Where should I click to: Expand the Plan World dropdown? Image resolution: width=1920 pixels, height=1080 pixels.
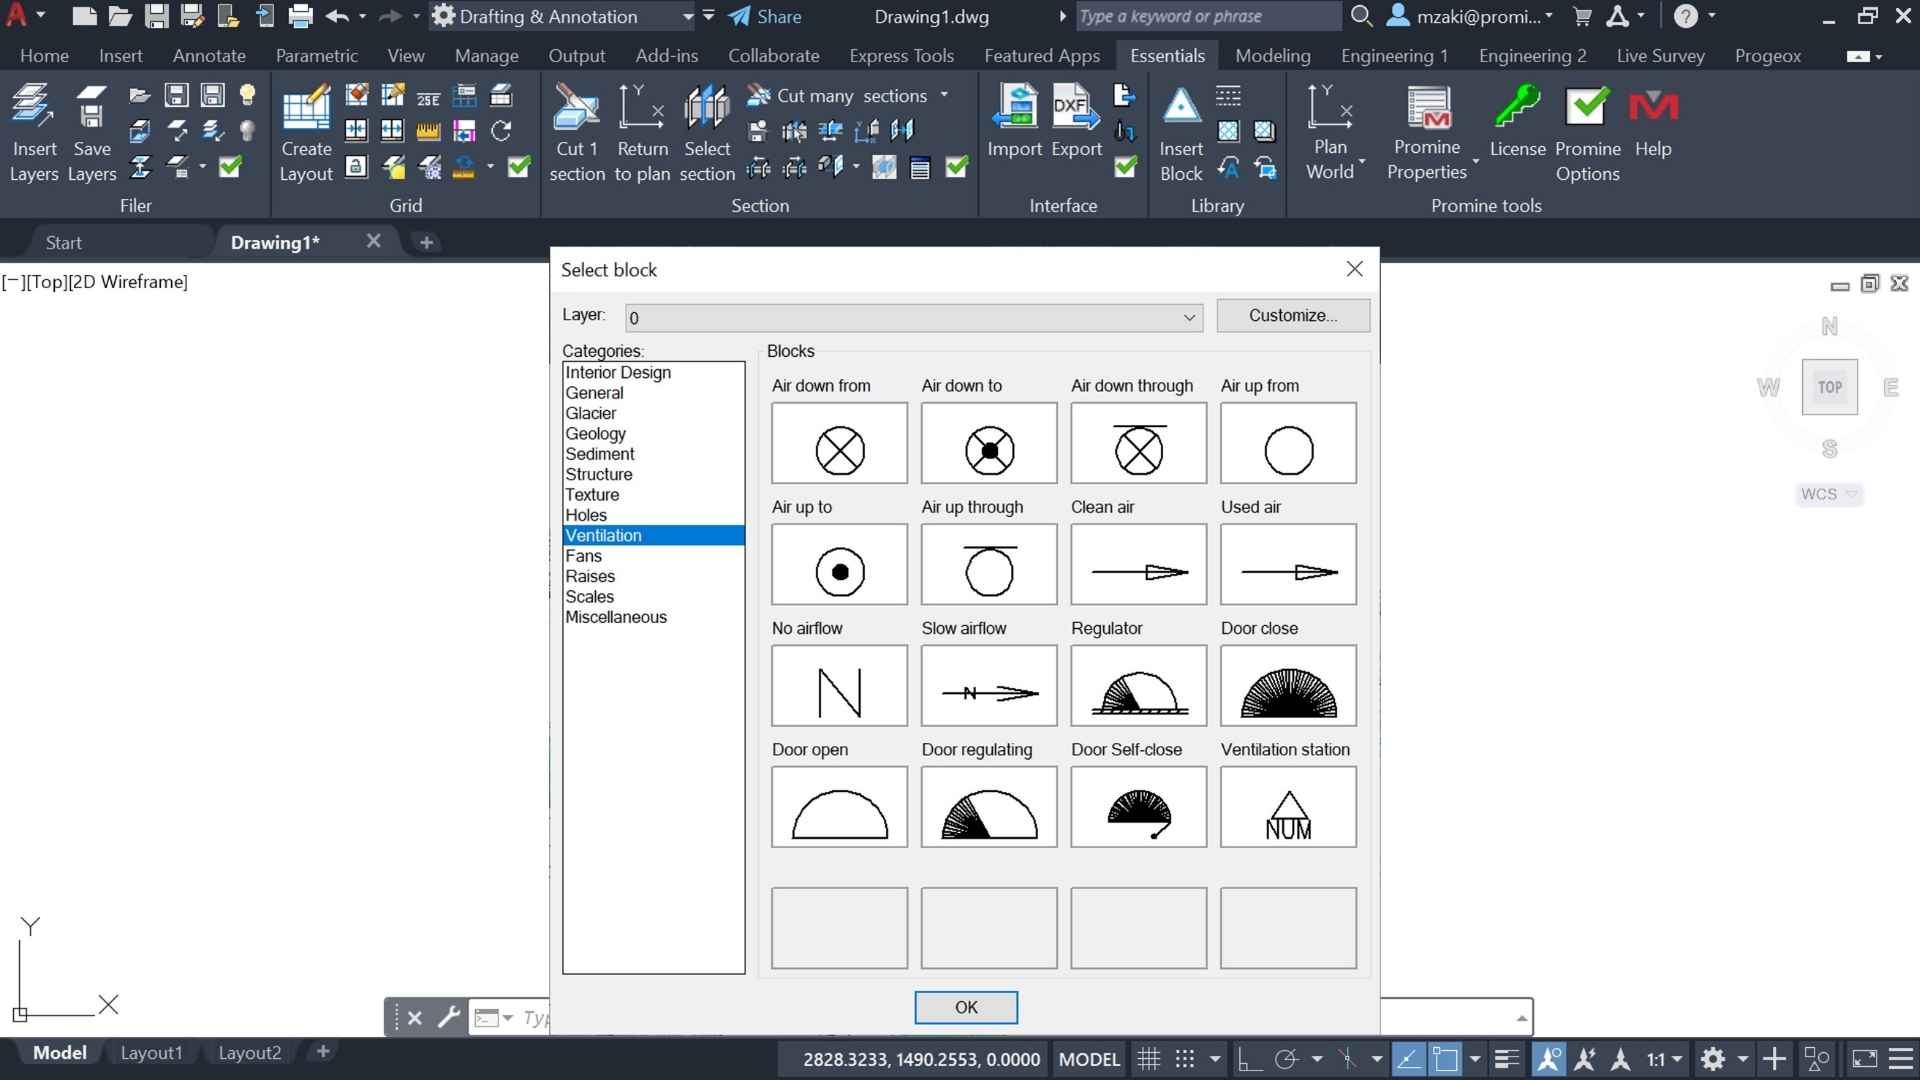click(x=1361, y=160)
